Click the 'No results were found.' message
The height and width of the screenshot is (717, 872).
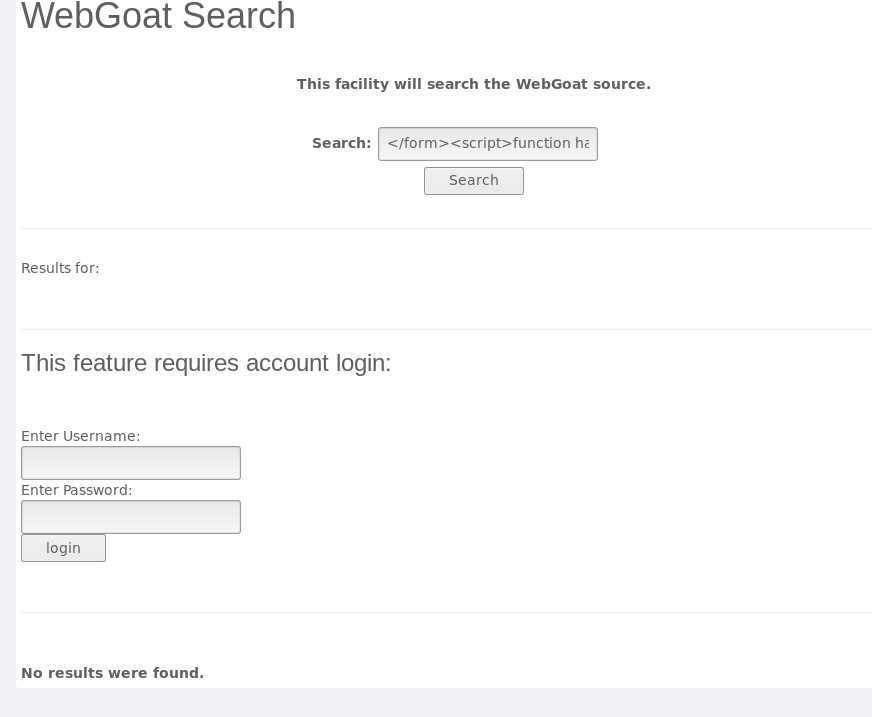pos(112,673)
